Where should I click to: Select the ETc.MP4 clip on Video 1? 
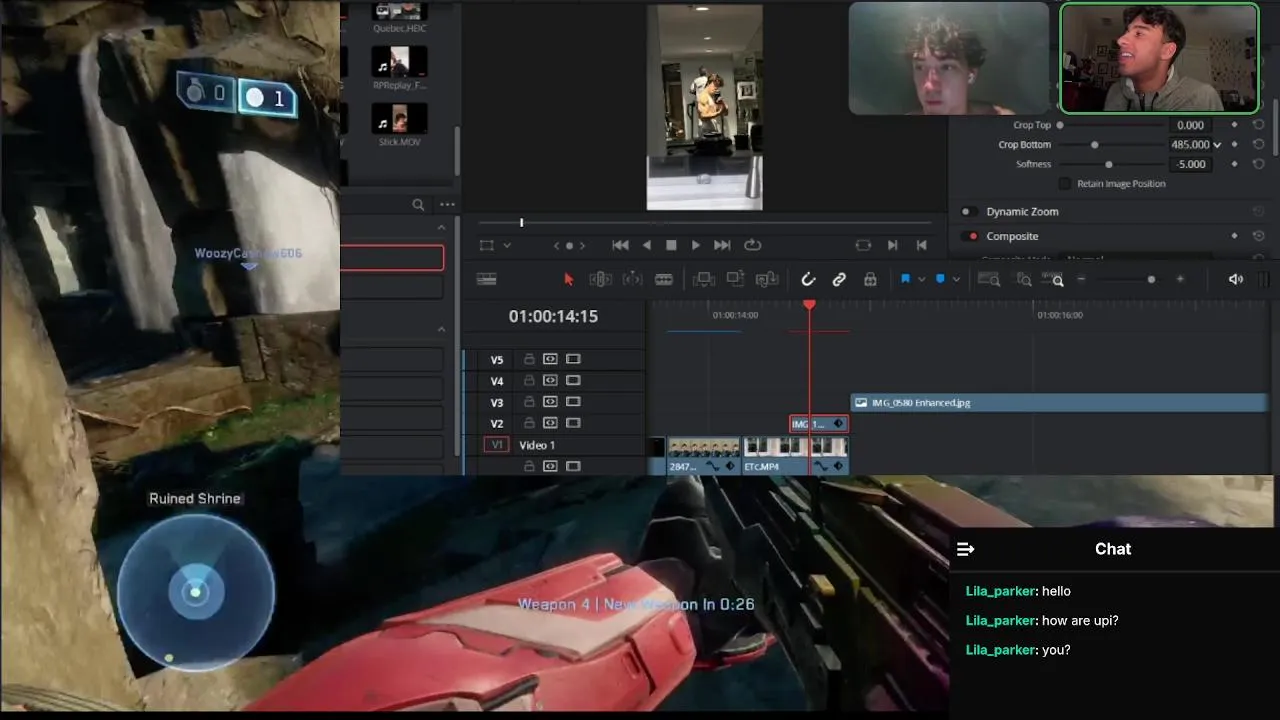[x=794, y=455]
